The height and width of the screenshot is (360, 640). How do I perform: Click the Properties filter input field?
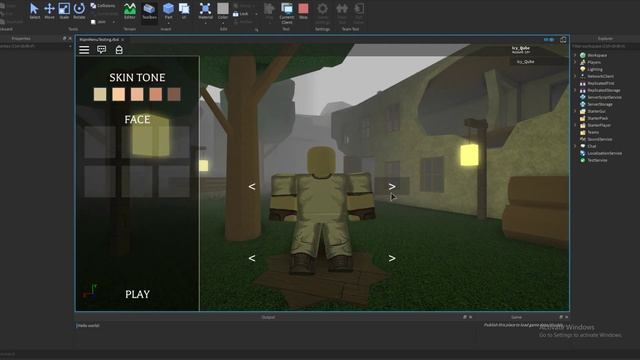coord(36,46)
